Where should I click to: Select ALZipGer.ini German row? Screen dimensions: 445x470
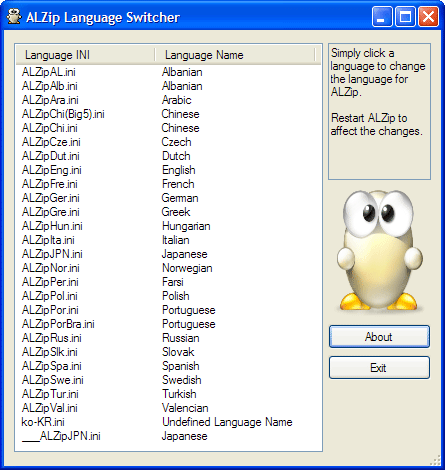tap(169, 198)
